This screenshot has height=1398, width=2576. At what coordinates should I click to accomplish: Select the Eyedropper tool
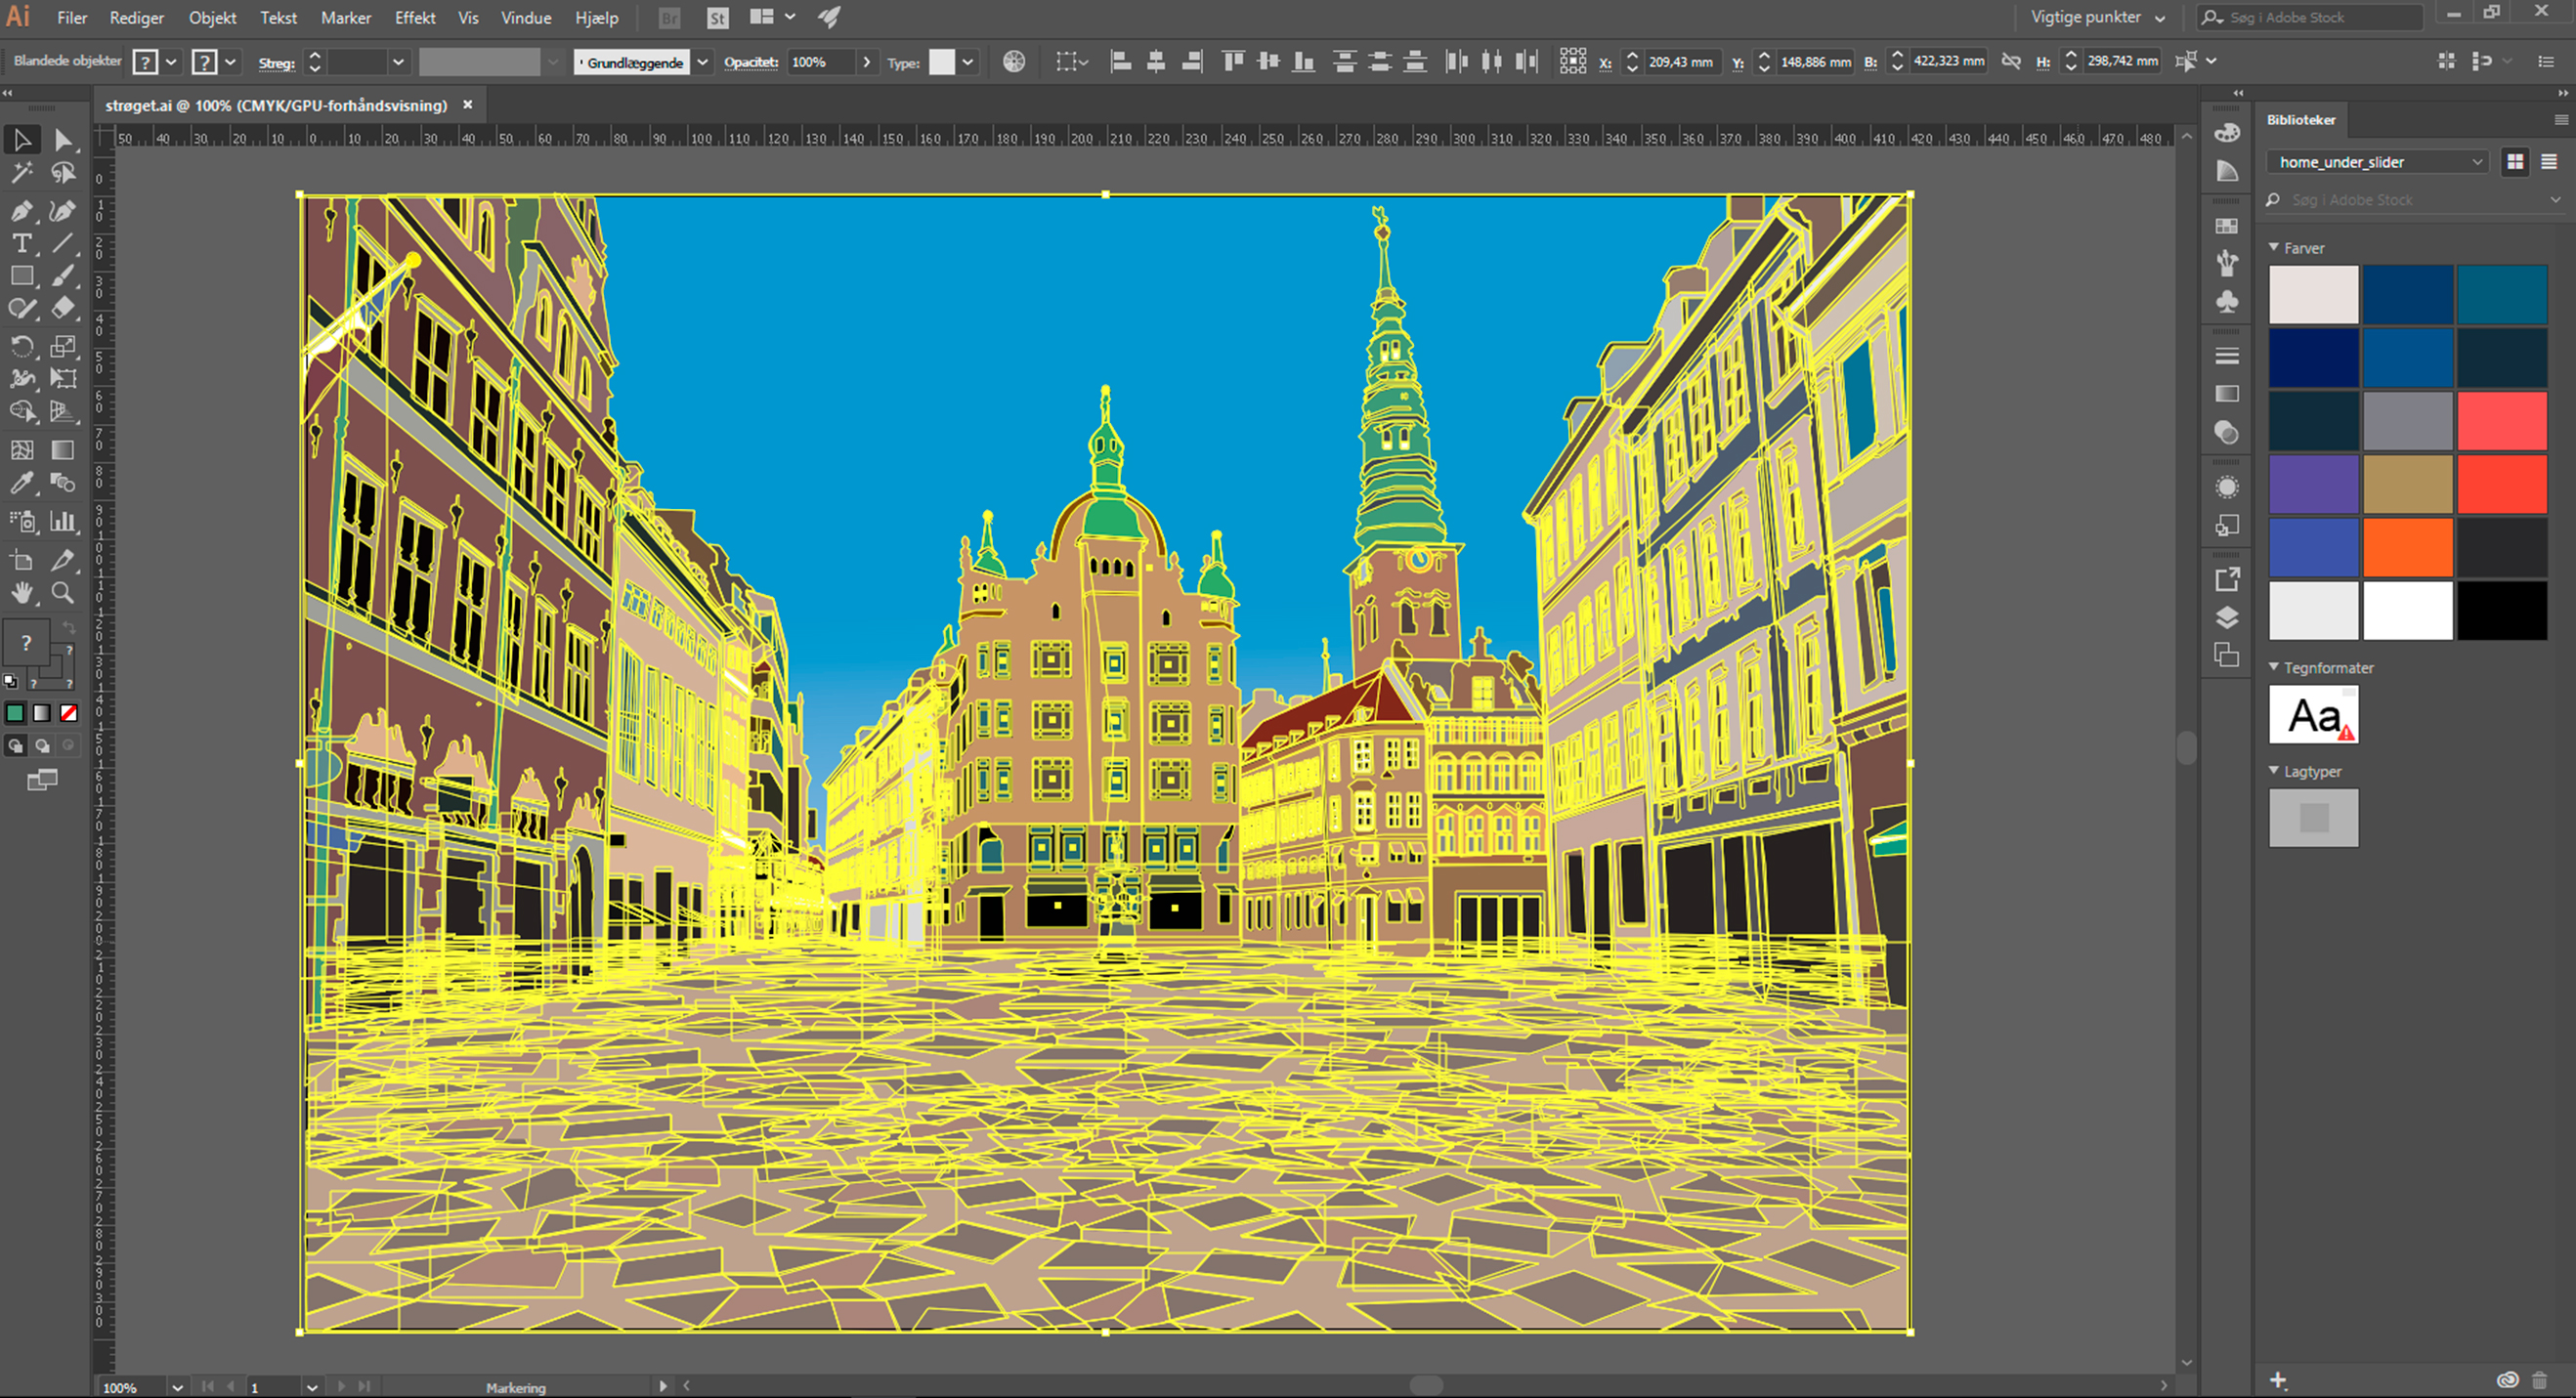(x=21, y=484)
